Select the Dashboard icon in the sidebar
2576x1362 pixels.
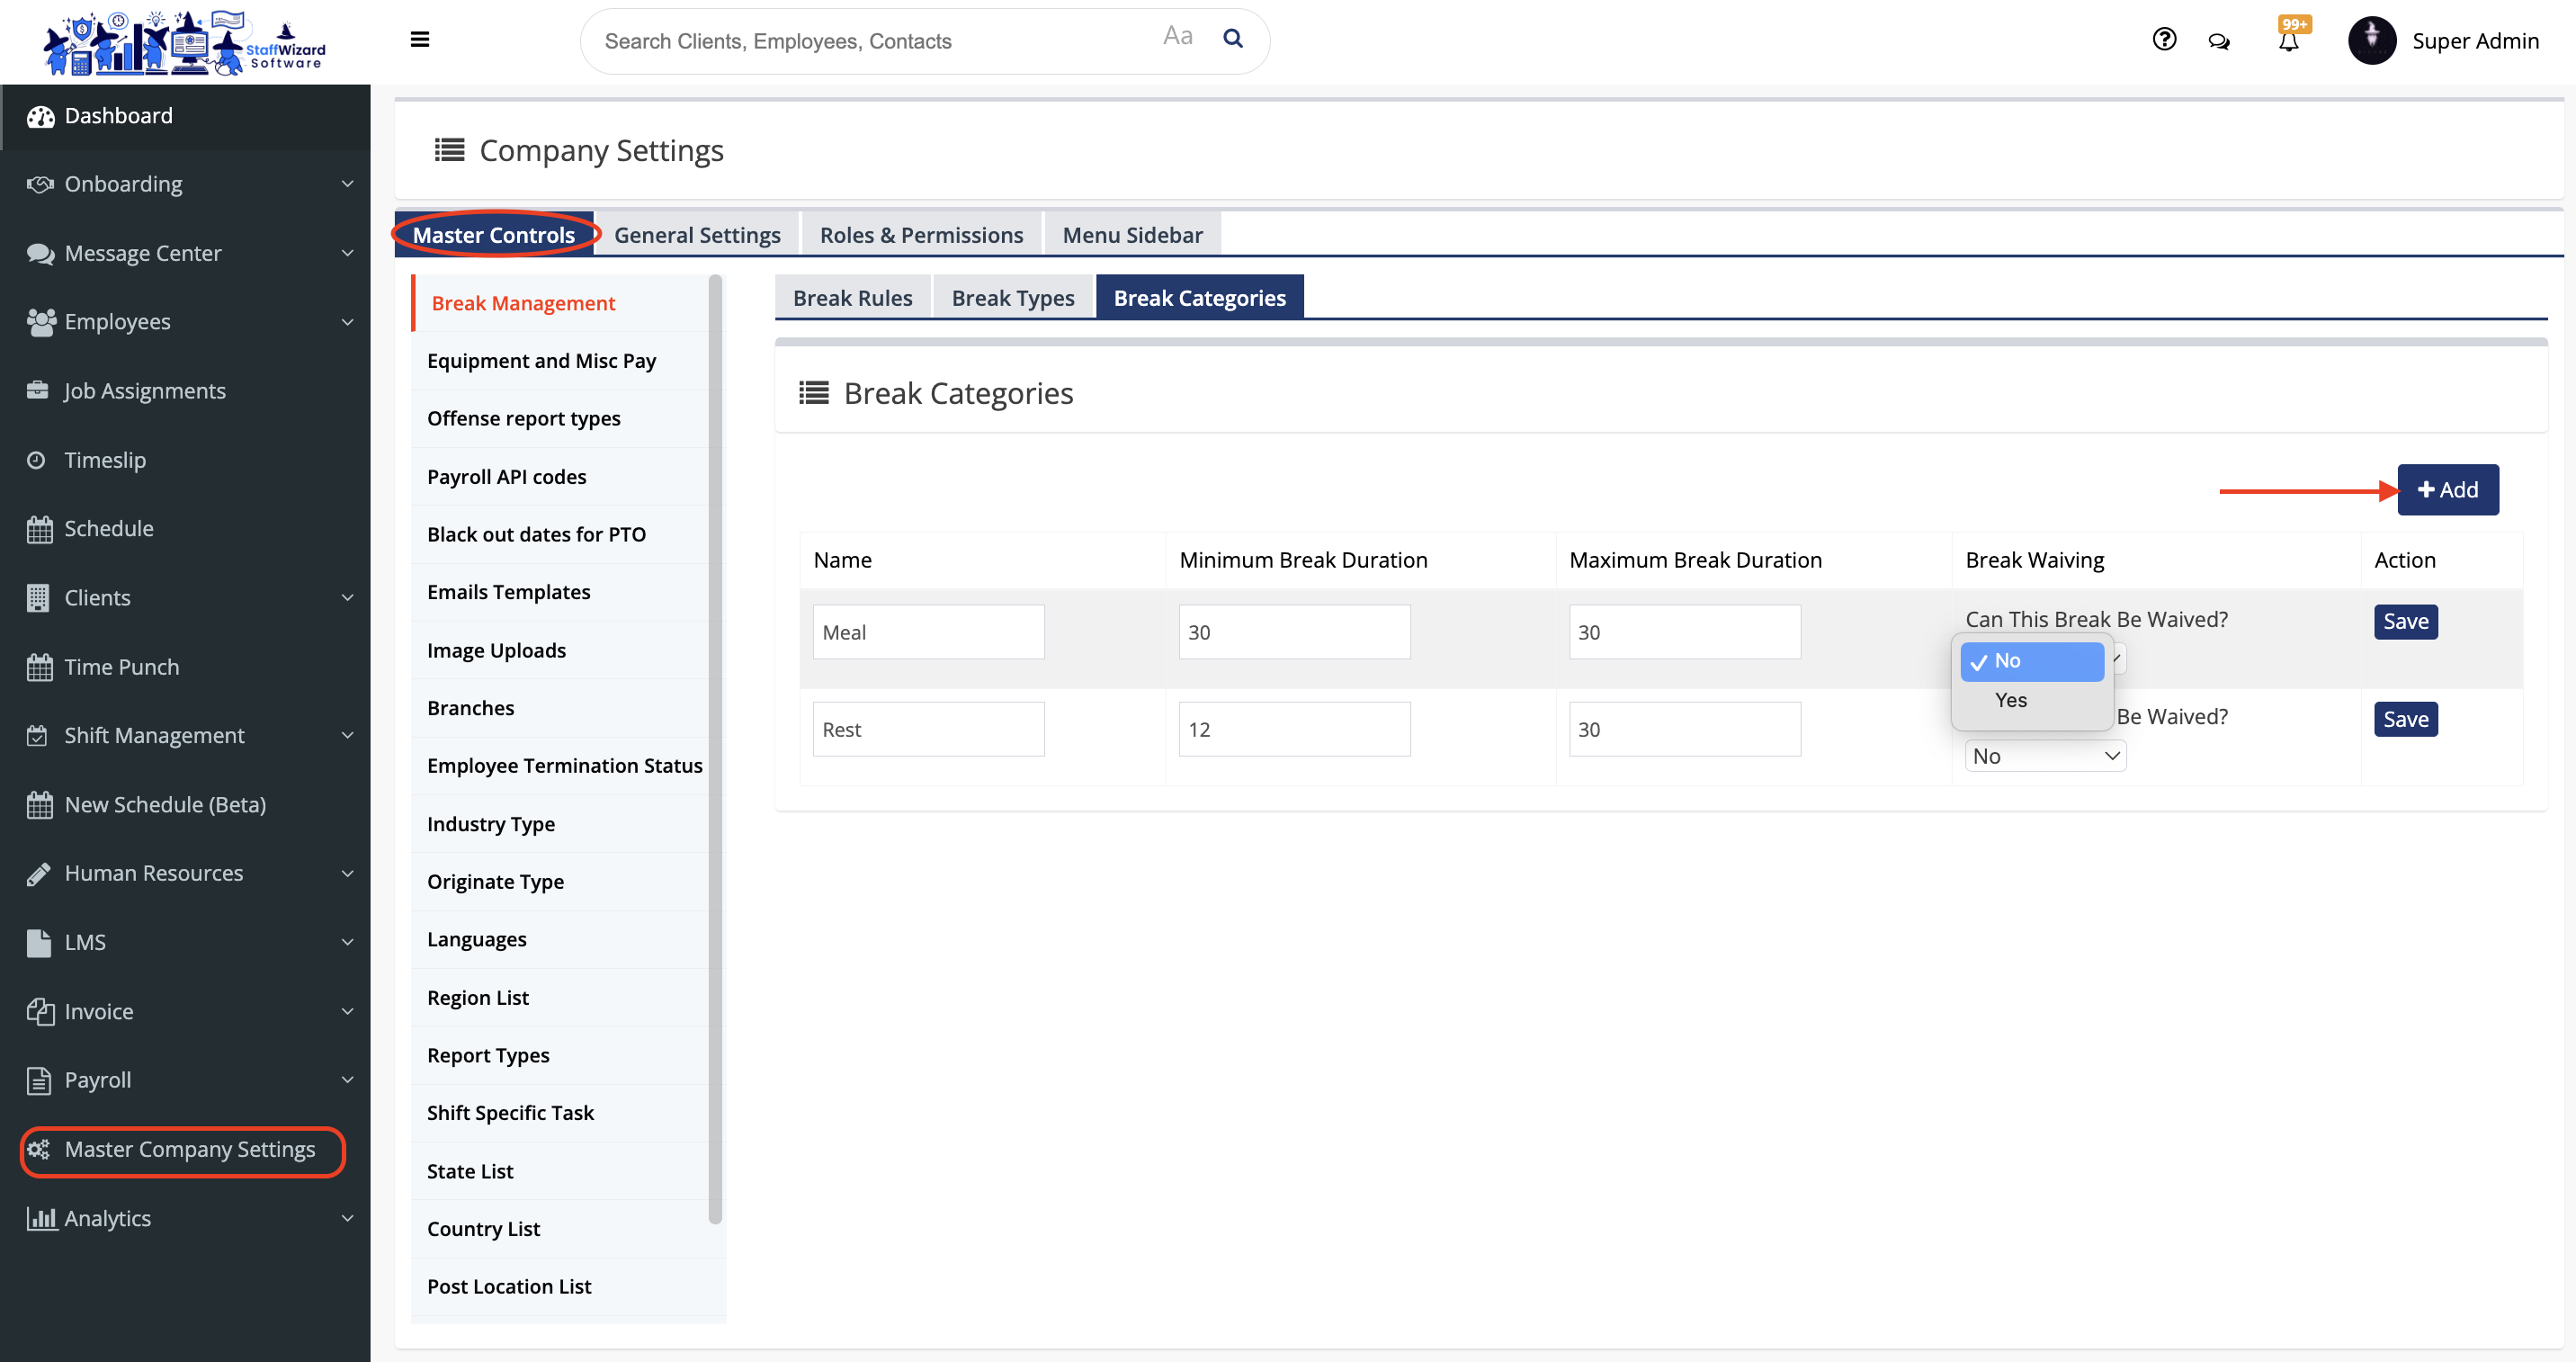coord(40,115)
